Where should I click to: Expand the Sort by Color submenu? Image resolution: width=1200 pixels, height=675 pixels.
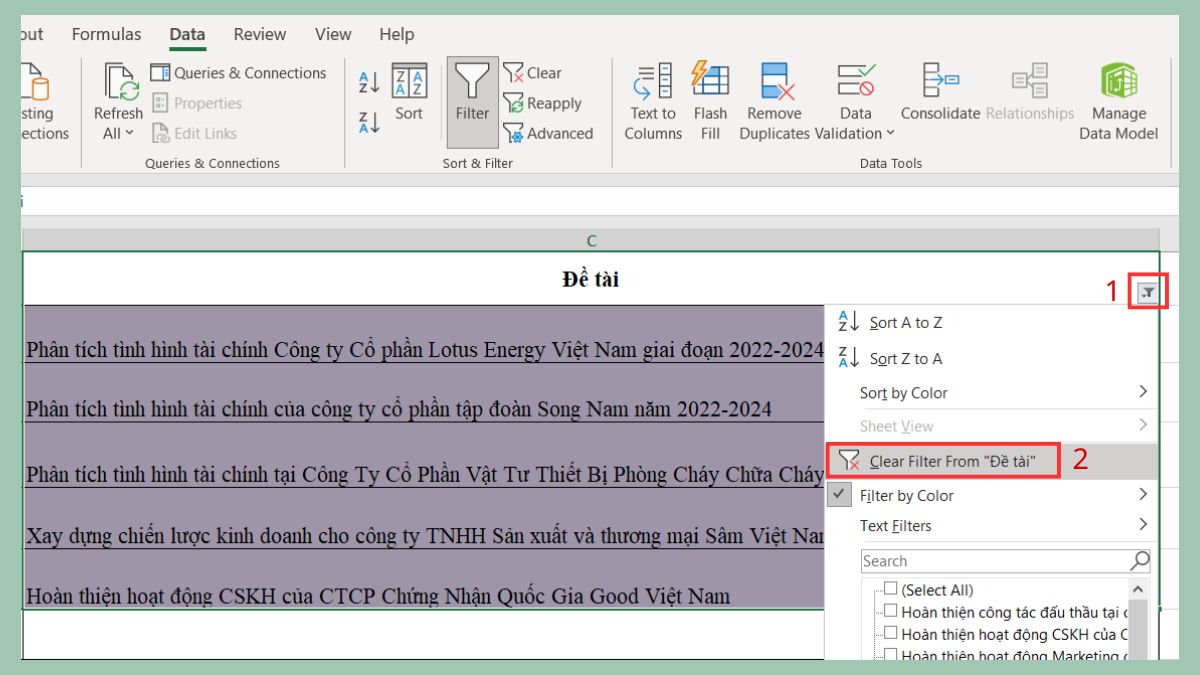pyautogui.click(x=903, y=392)
